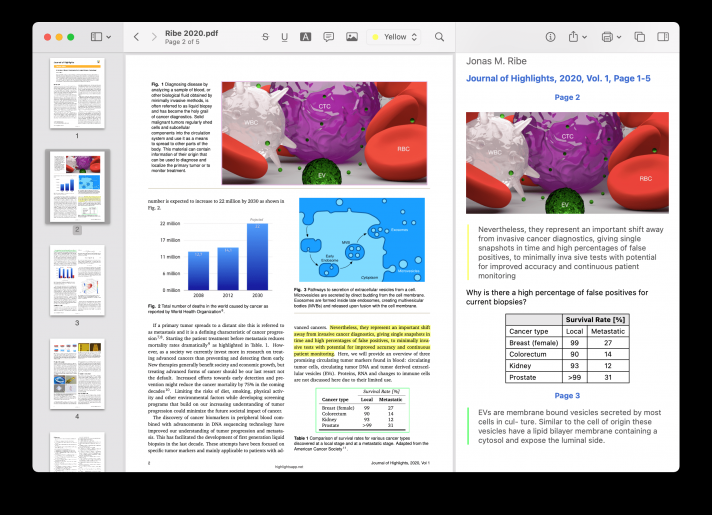Click the survival rate table in notes

pyautogui.click(x=567, y=348)
